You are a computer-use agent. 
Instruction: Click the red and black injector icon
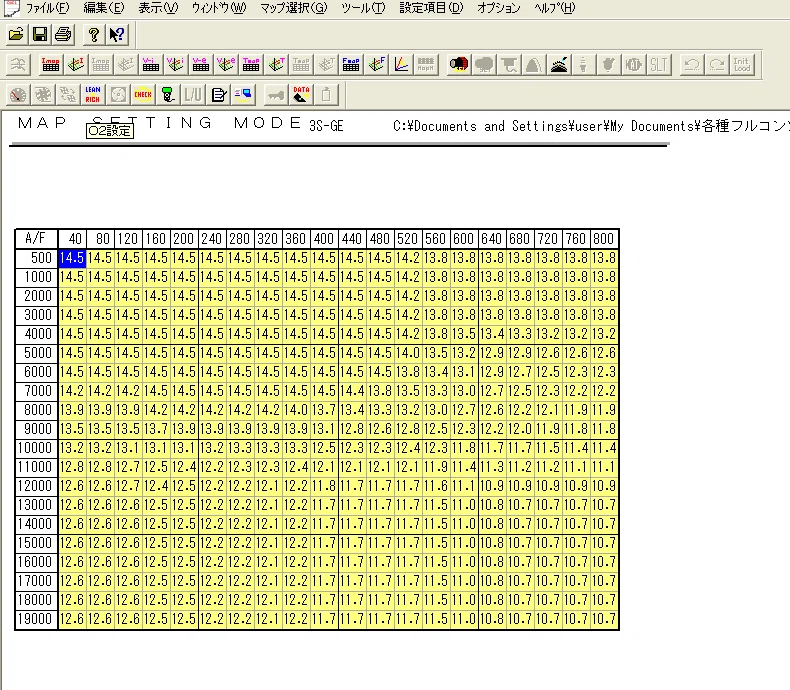(458, 64)
